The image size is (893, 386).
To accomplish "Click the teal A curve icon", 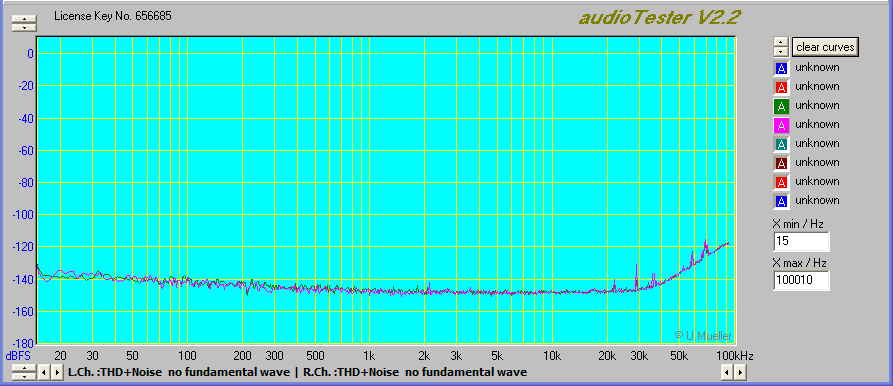I will point(782,144).
